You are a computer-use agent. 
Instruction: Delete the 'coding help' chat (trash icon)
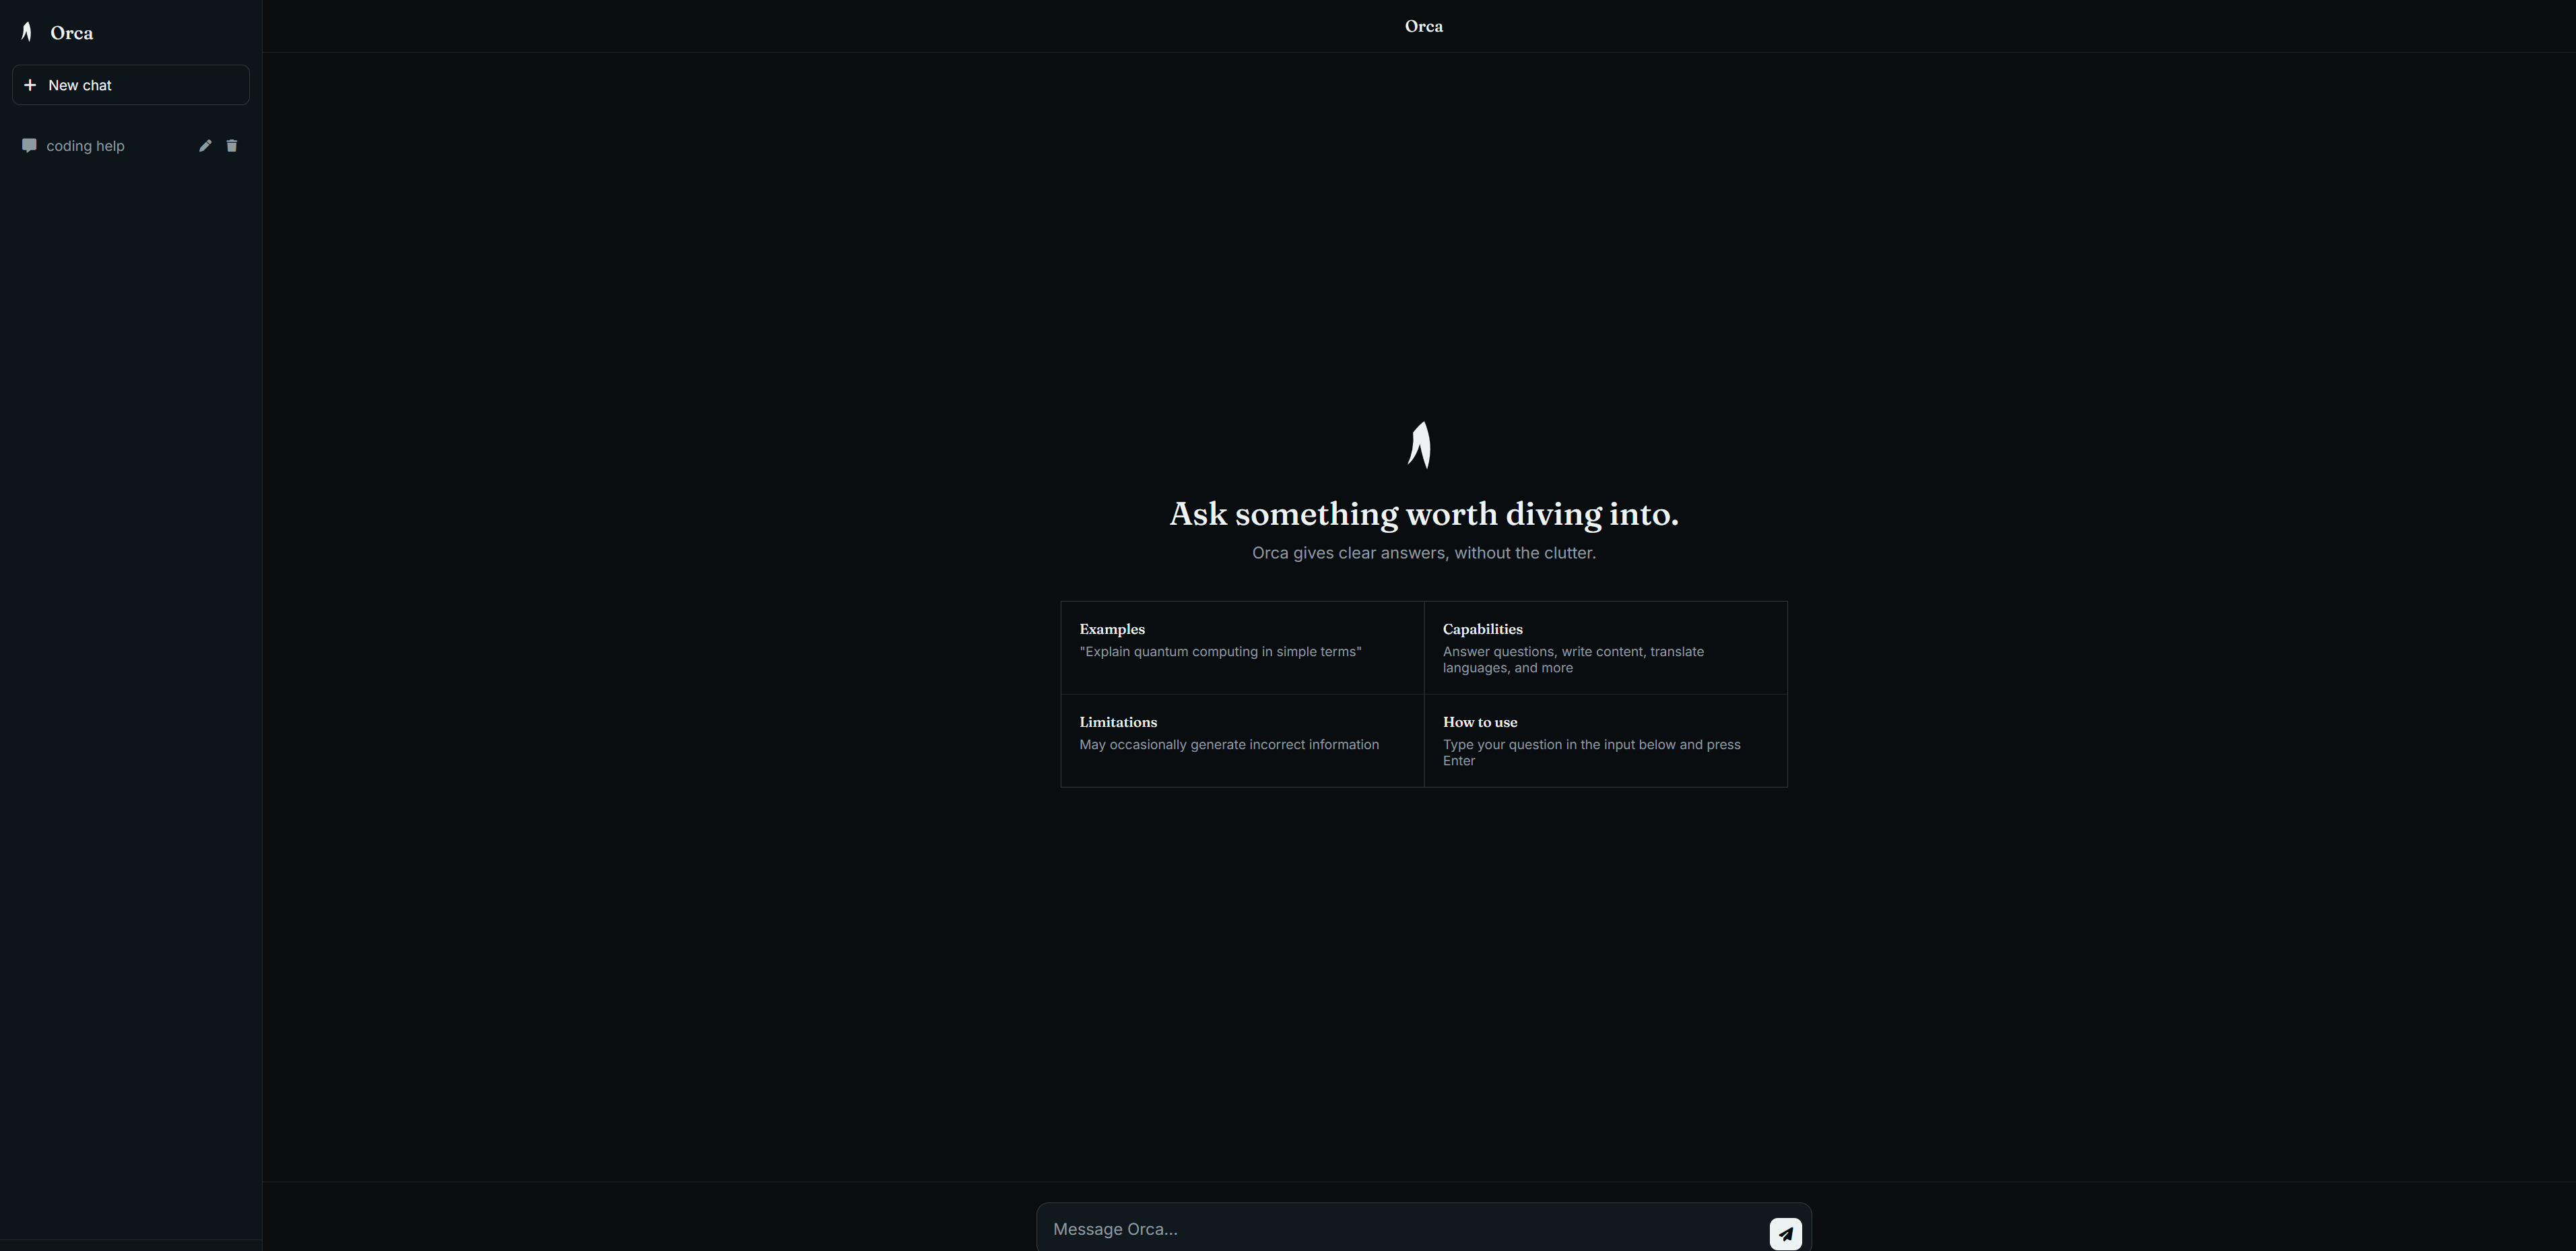(232, 146)
